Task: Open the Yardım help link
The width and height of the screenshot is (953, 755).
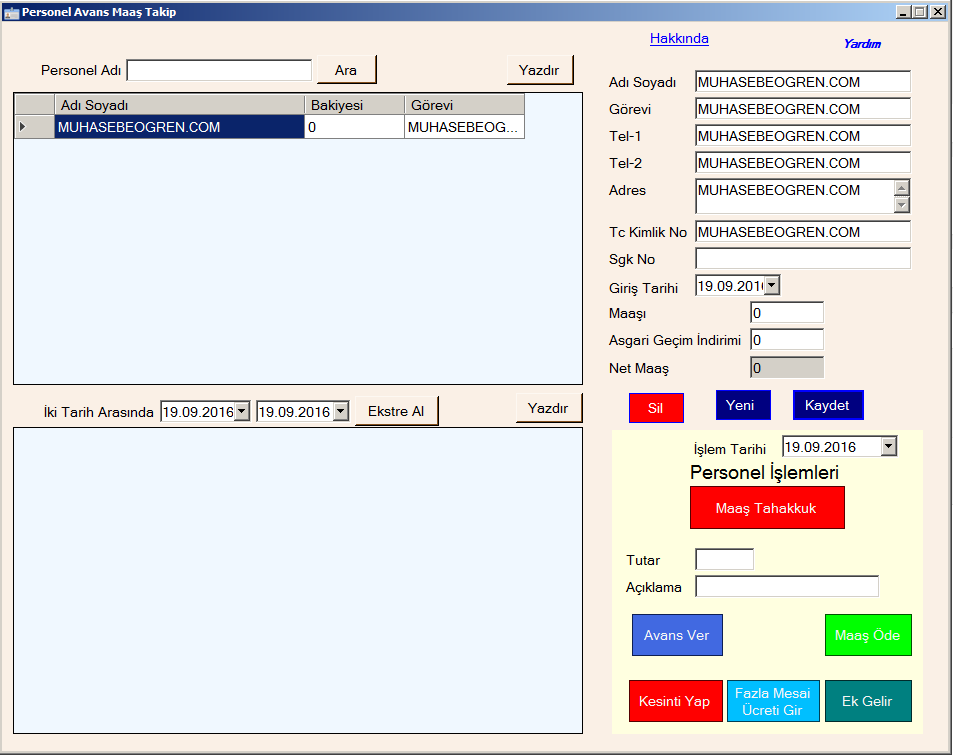Action: tap(862, 44)
